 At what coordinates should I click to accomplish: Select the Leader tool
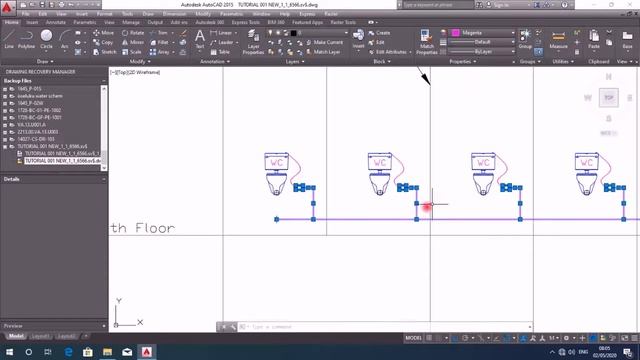click(x=222, y=42)
